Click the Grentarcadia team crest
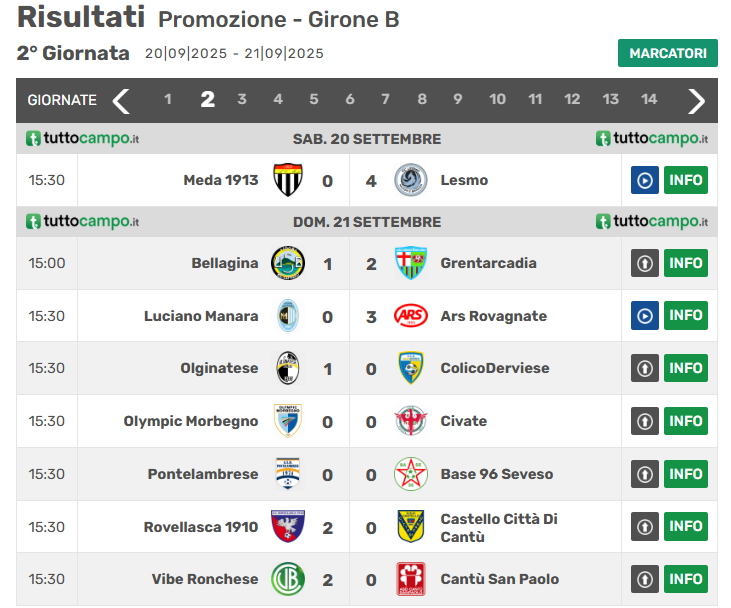The image size is (731, 608). pos(410,263)
